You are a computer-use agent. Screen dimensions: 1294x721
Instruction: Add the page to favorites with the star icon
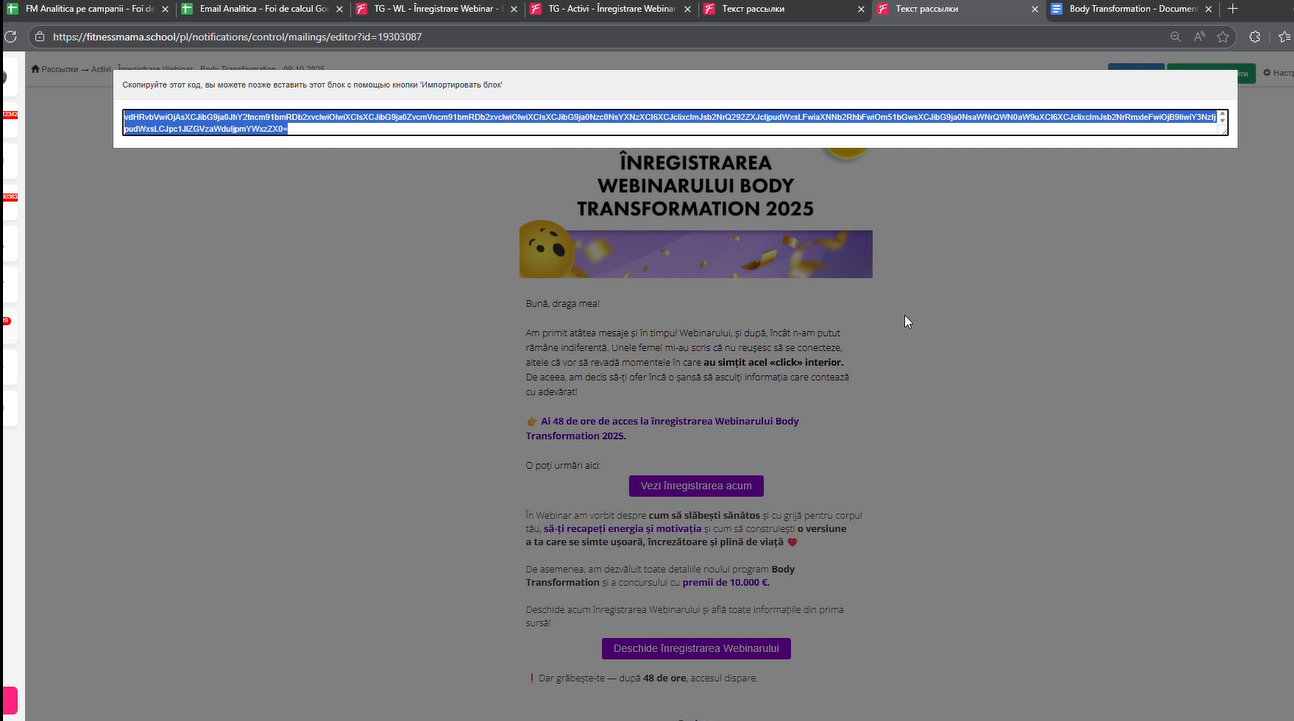pyautogui.click(x=1223, y=36)
